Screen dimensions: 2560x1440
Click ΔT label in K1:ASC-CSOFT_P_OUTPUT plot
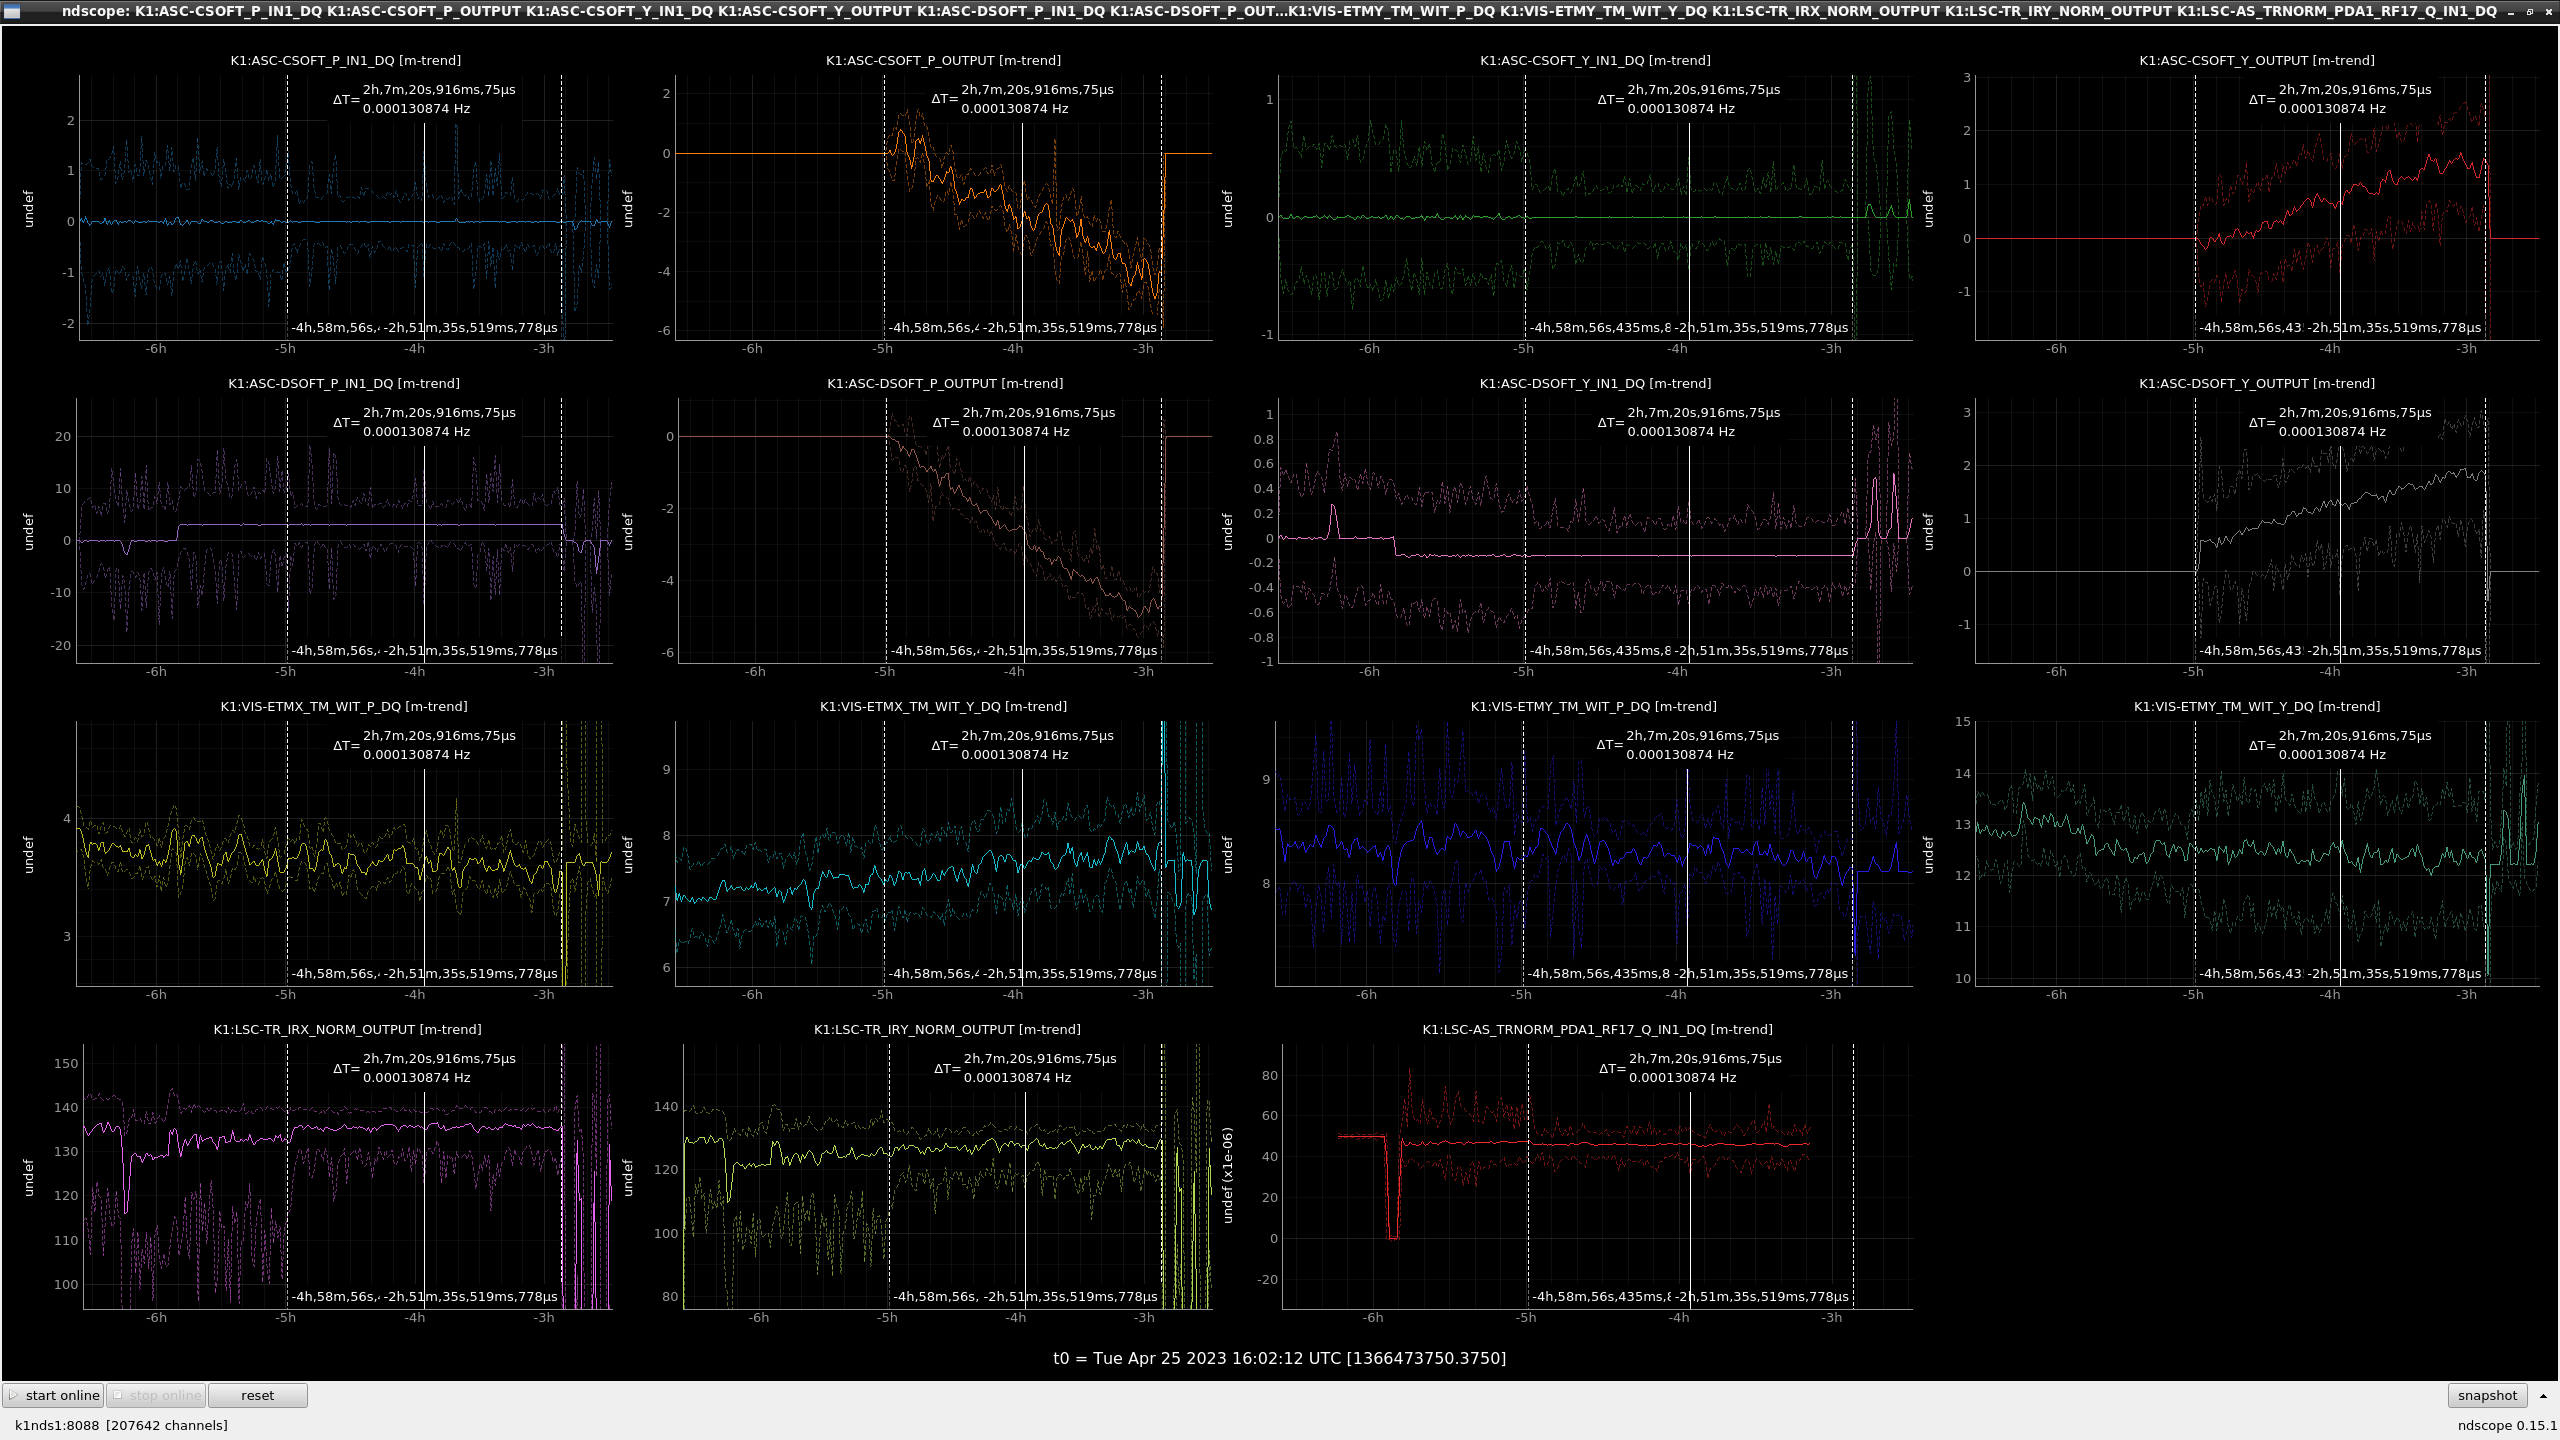click(944, 99)
